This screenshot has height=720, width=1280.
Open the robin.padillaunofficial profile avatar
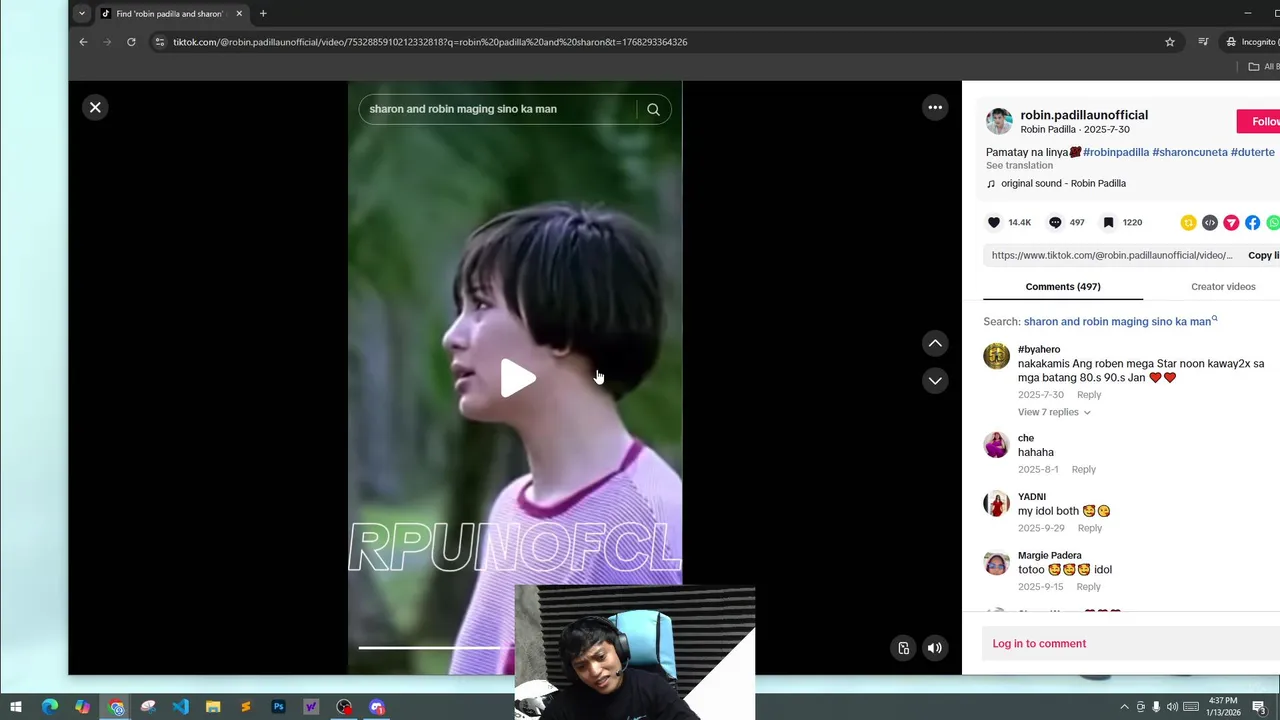coord(999,122)
